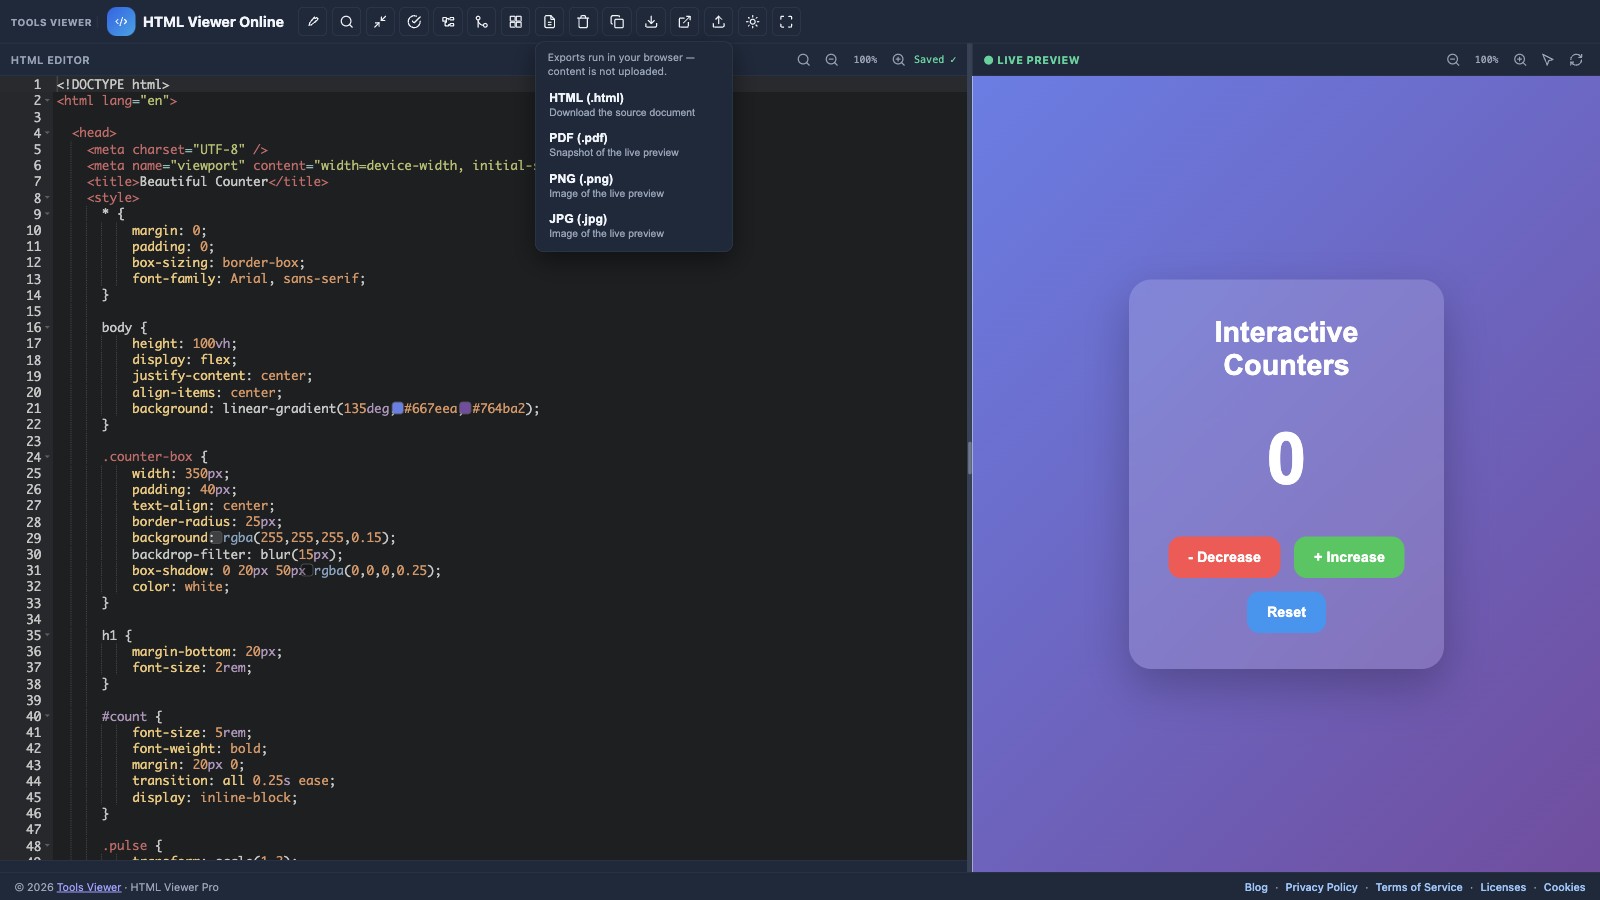Image resolution: width=1600 pixels, height=900 pixels.
Task: Choose PDF (.pdf) export option
Action: 634,145
